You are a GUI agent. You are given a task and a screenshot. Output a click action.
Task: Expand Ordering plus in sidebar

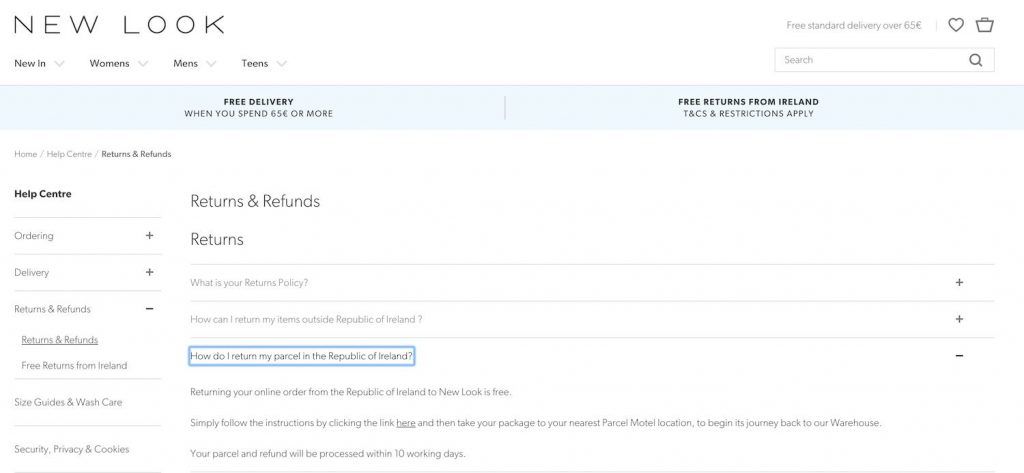coord(150,235)
